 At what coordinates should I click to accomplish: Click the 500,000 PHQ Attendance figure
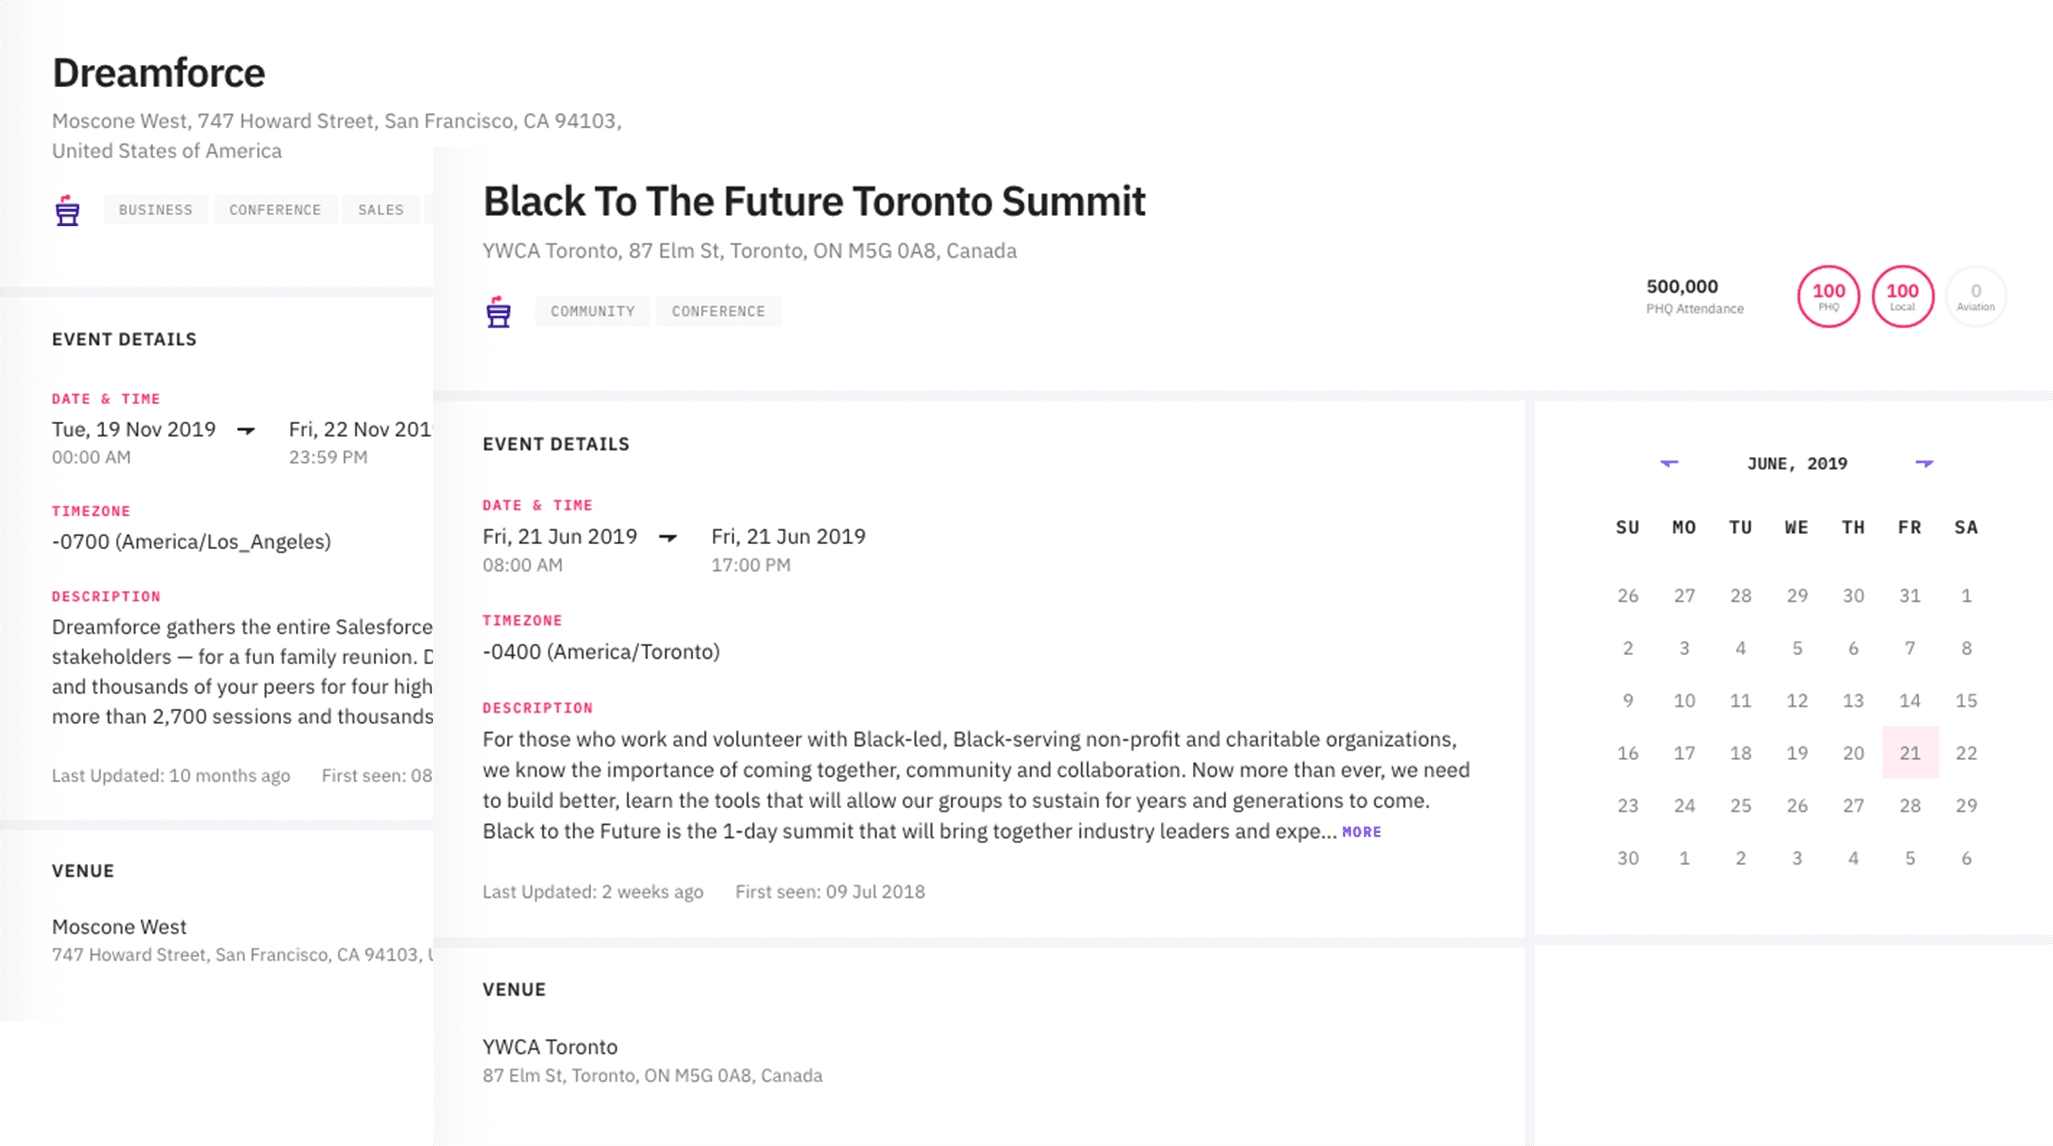pos(1682,287)
